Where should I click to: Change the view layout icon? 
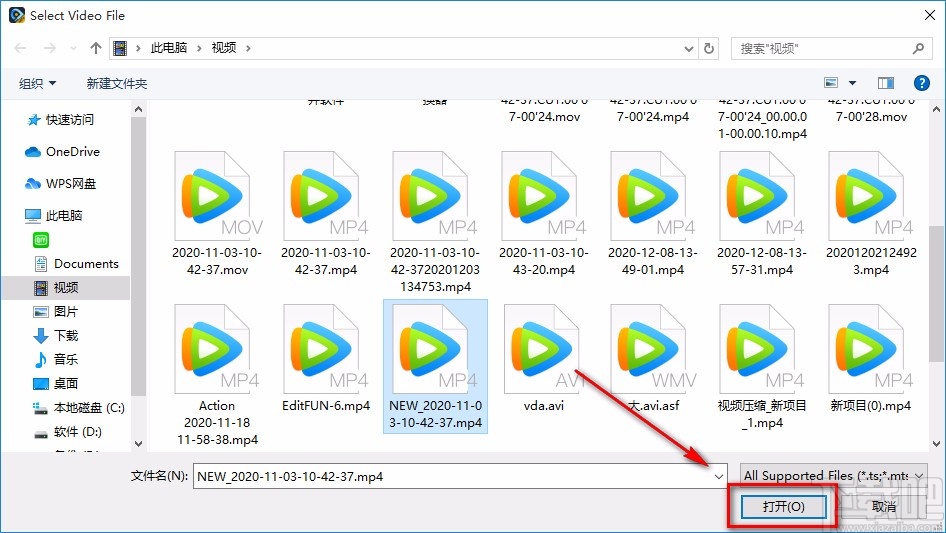click(x=831, y=83)
